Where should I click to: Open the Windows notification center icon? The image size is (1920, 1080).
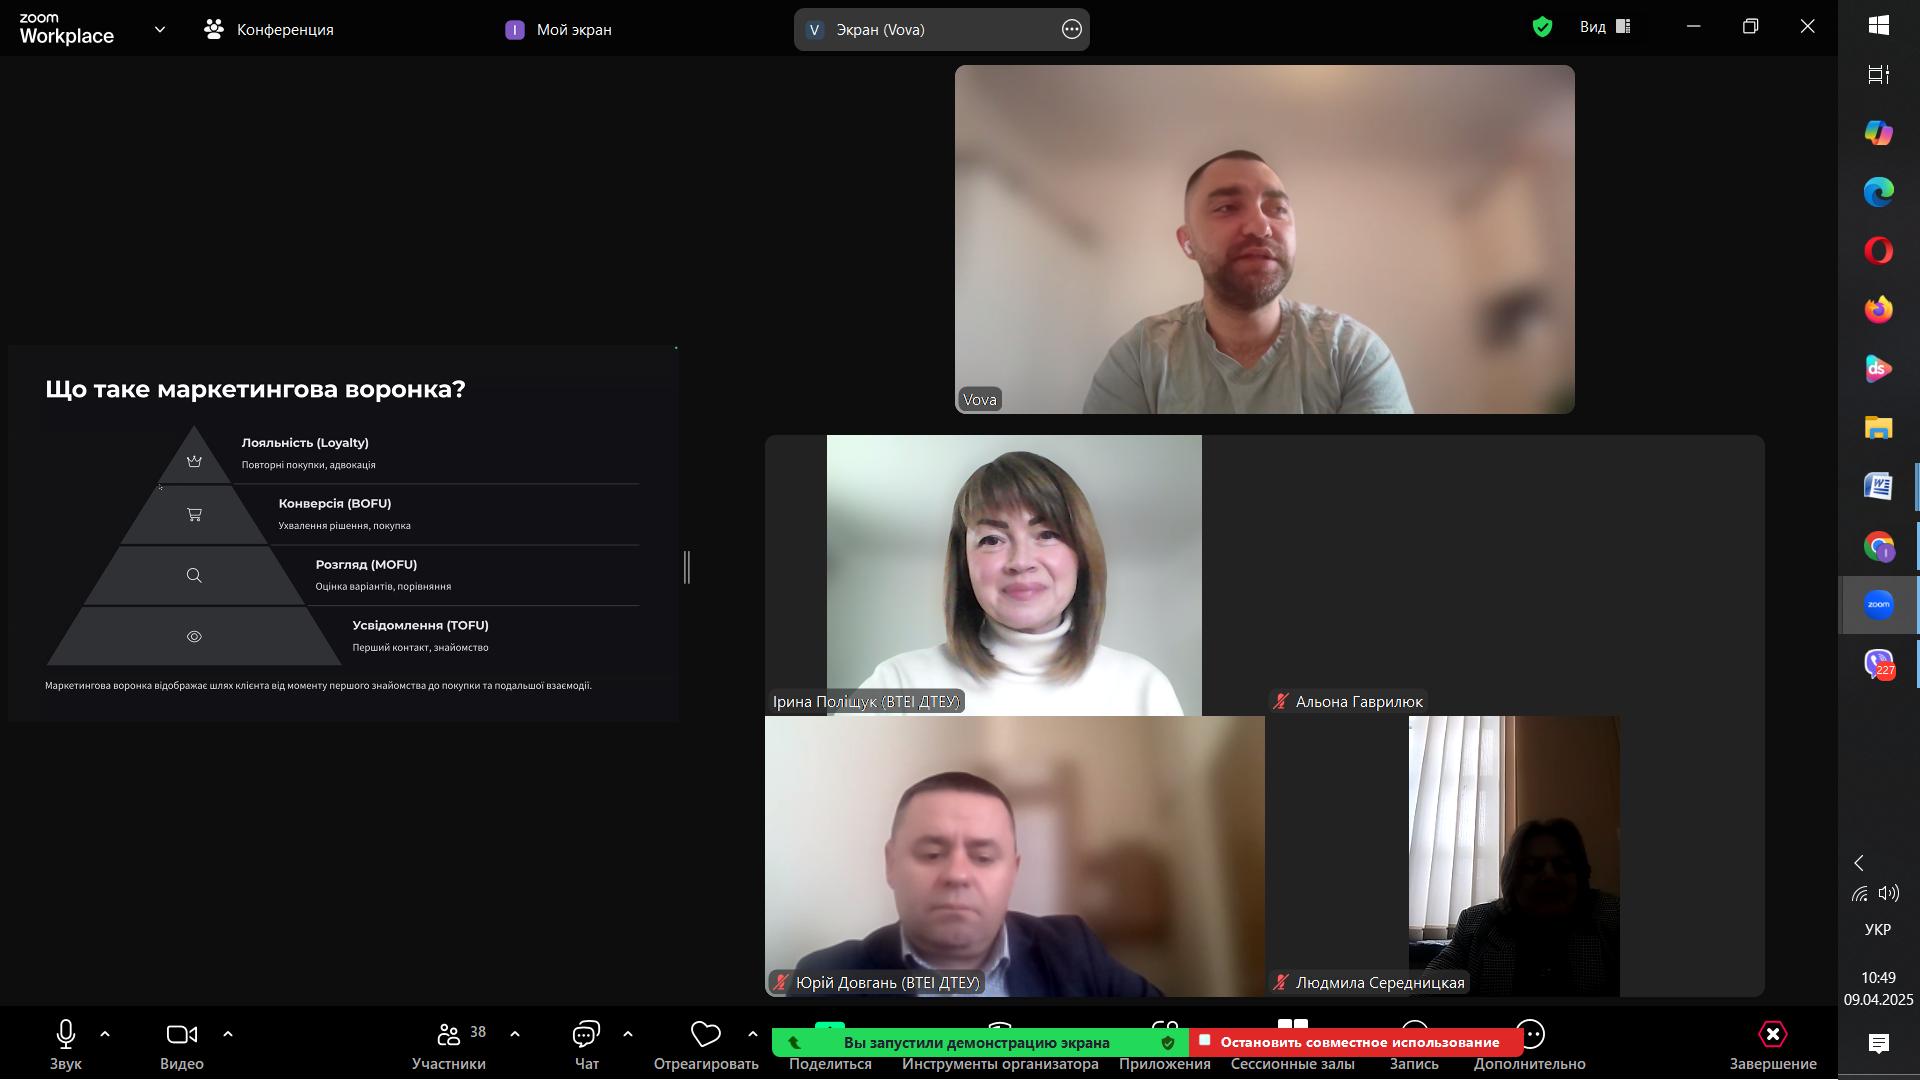click(1878, 1044)
